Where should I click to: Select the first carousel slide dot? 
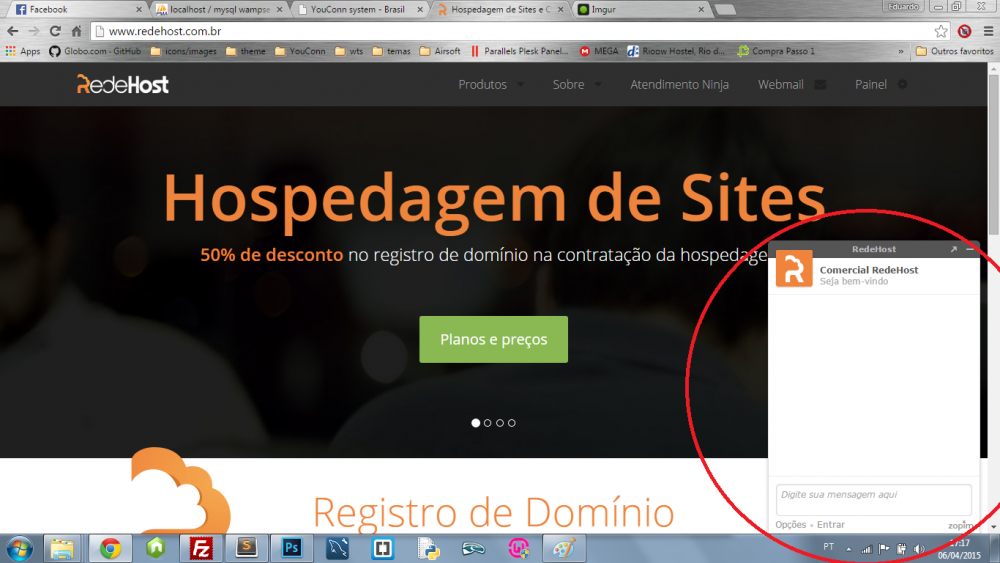tap(476, 423)
